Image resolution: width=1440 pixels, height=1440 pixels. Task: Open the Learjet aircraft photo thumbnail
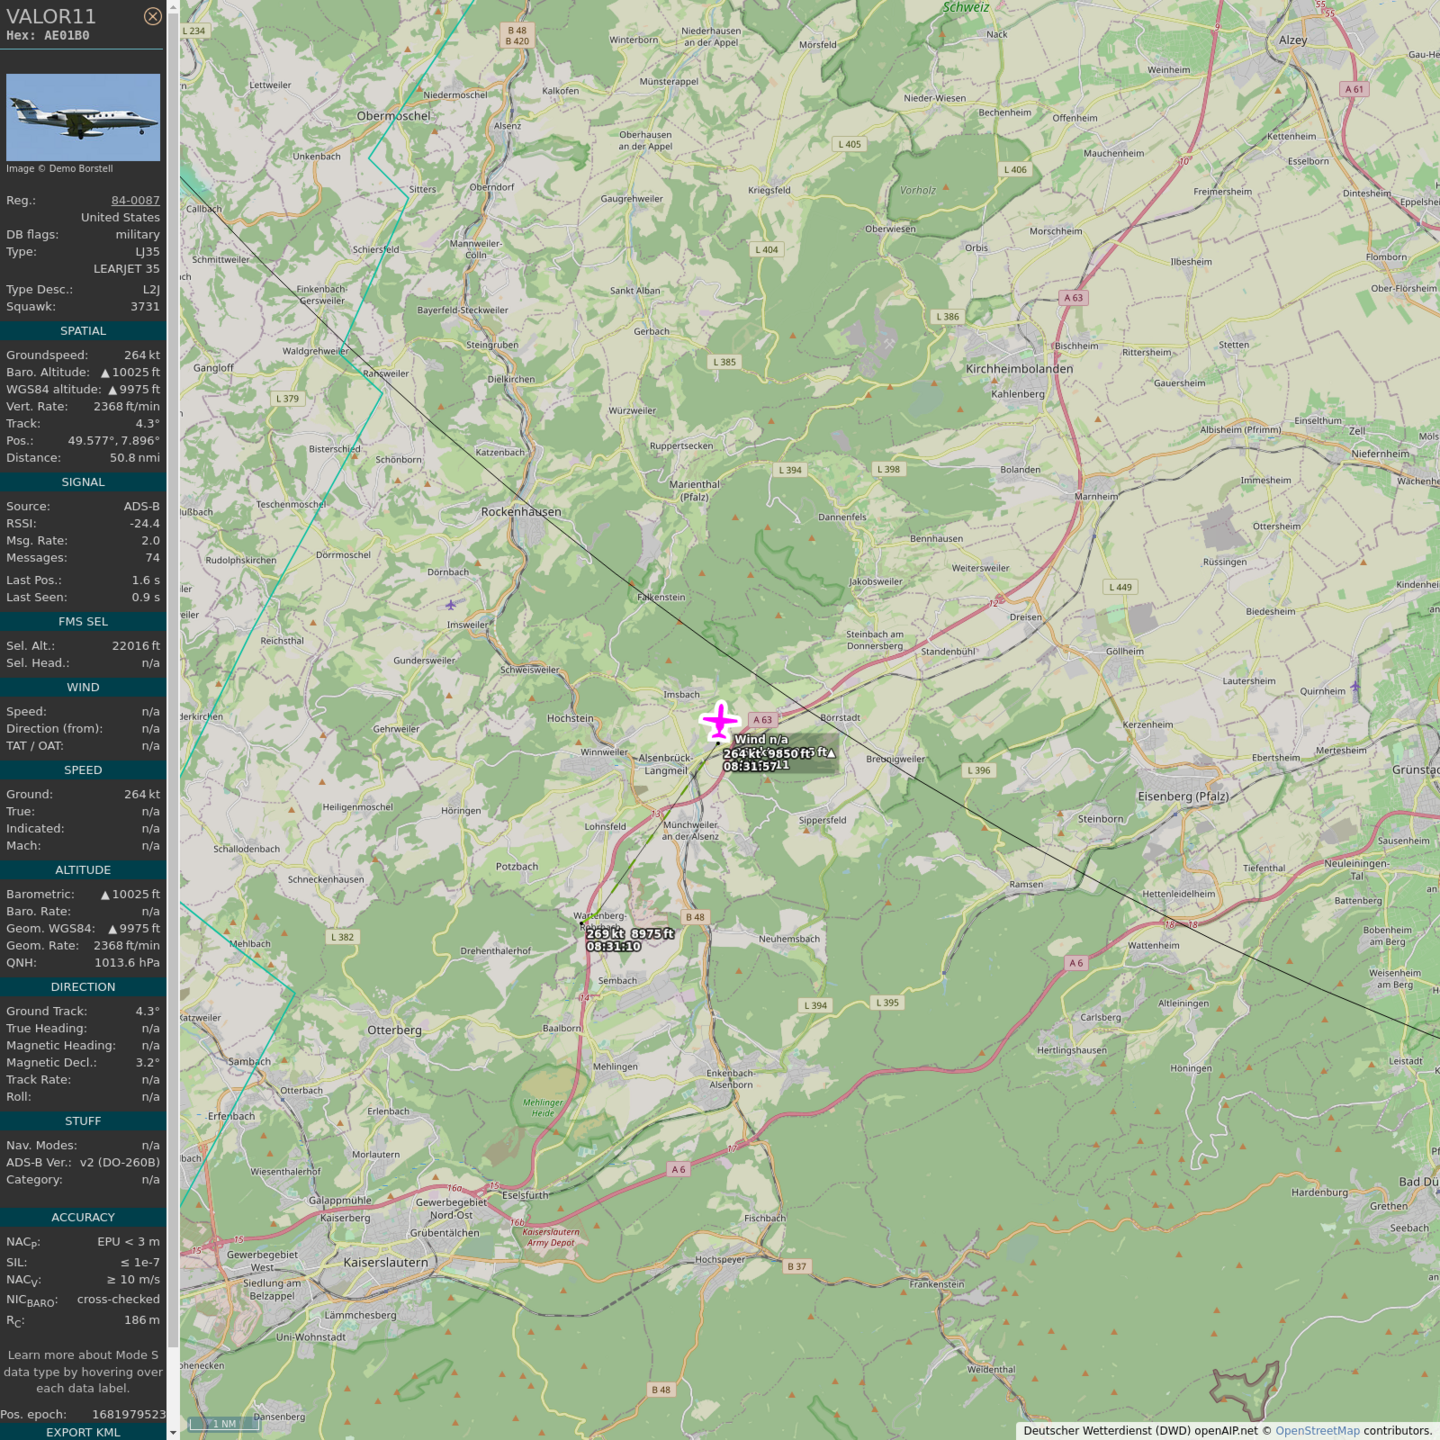click(83, 117)
